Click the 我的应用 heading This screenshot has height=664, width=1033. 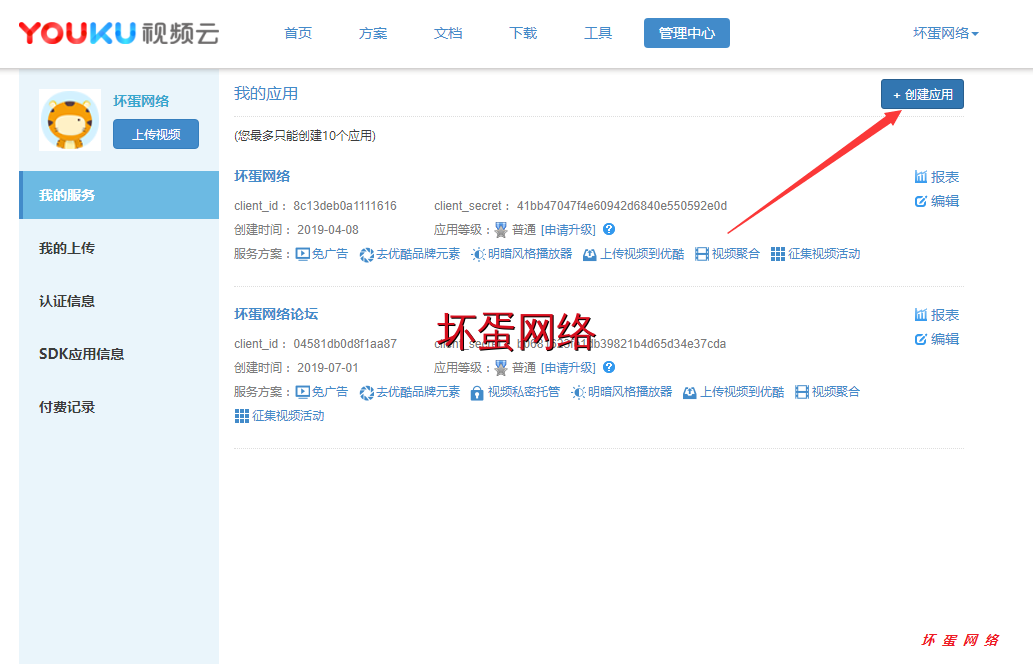[266, 94]
